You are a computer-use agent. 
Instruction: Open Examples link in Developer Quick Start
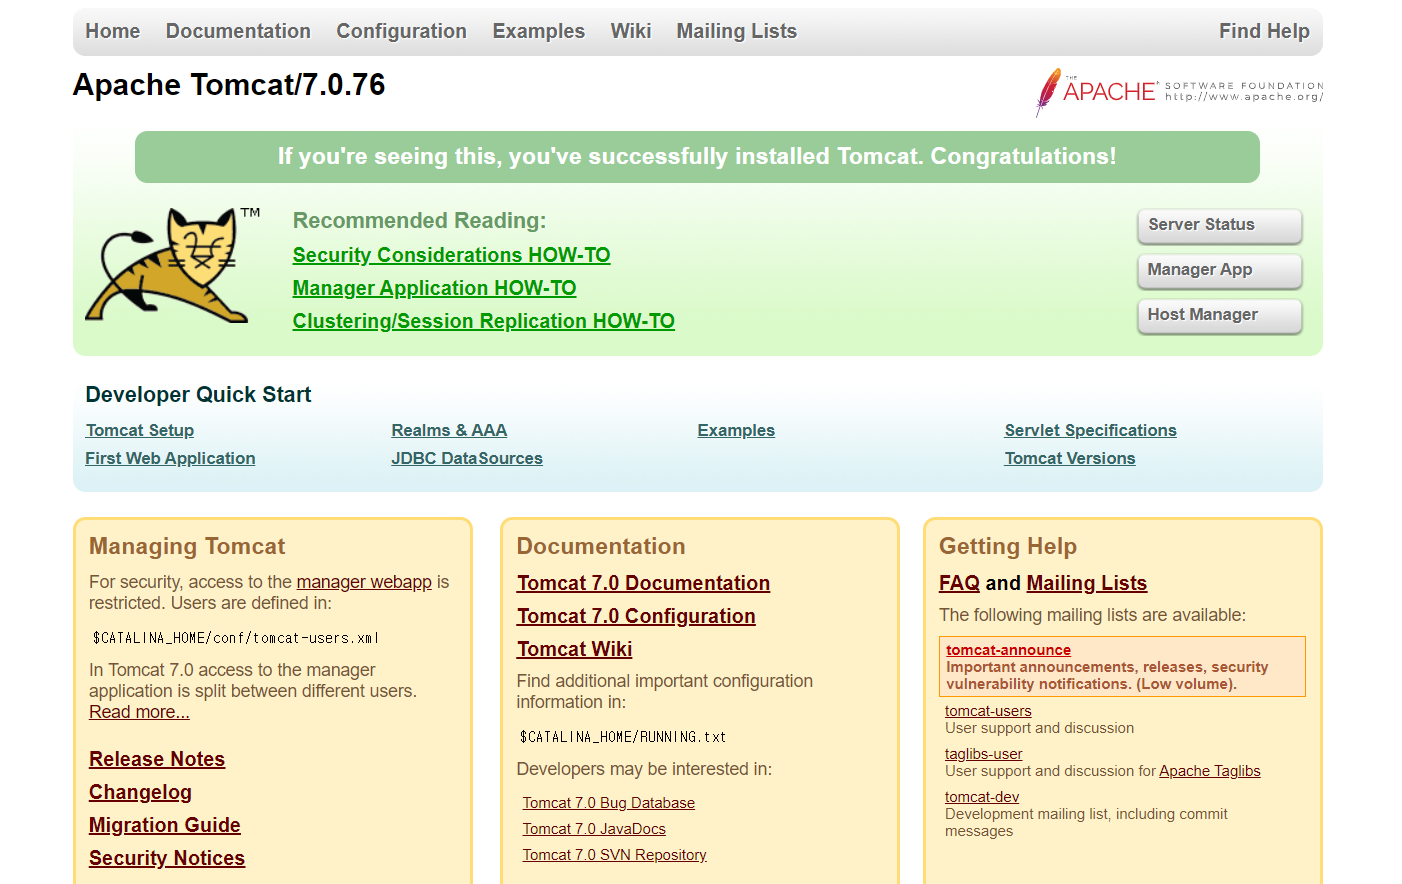coord(736,430)
